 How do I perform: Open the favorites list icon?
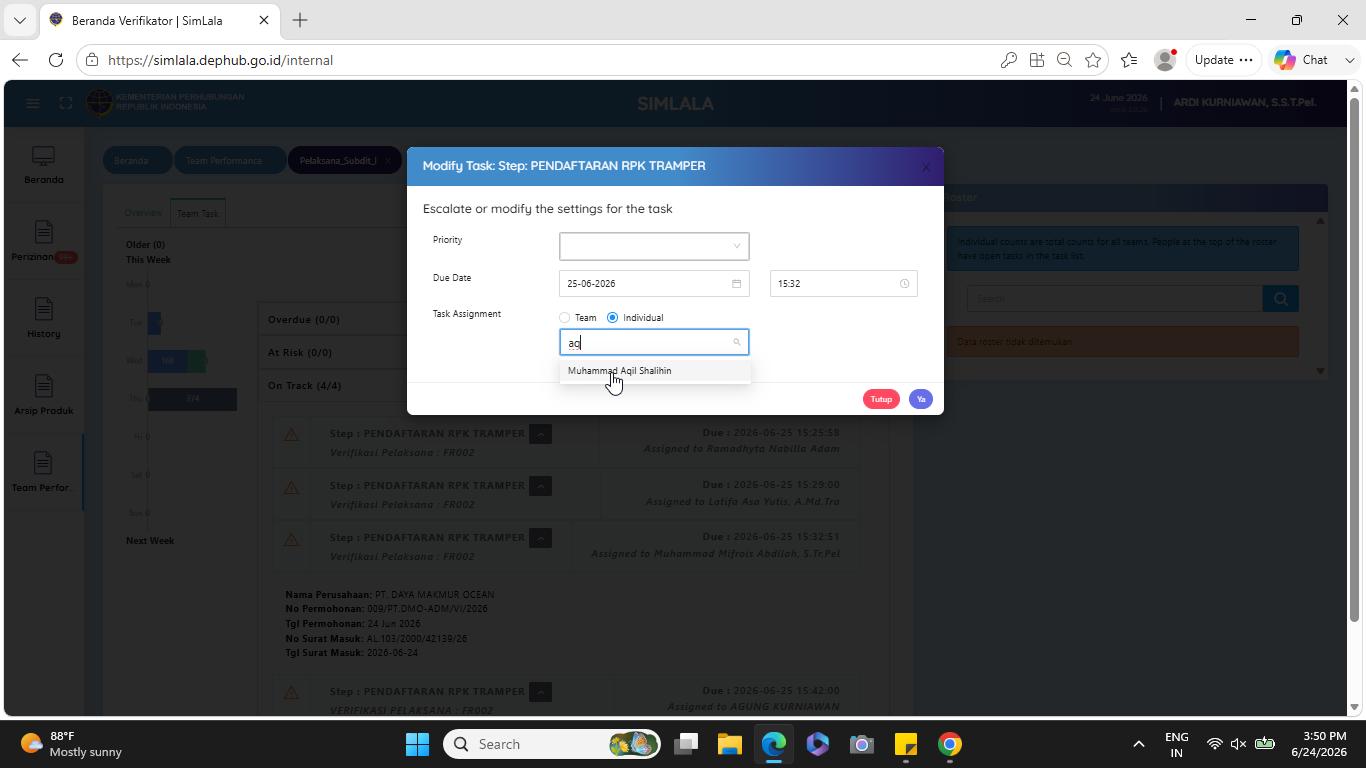point(1129,60)
